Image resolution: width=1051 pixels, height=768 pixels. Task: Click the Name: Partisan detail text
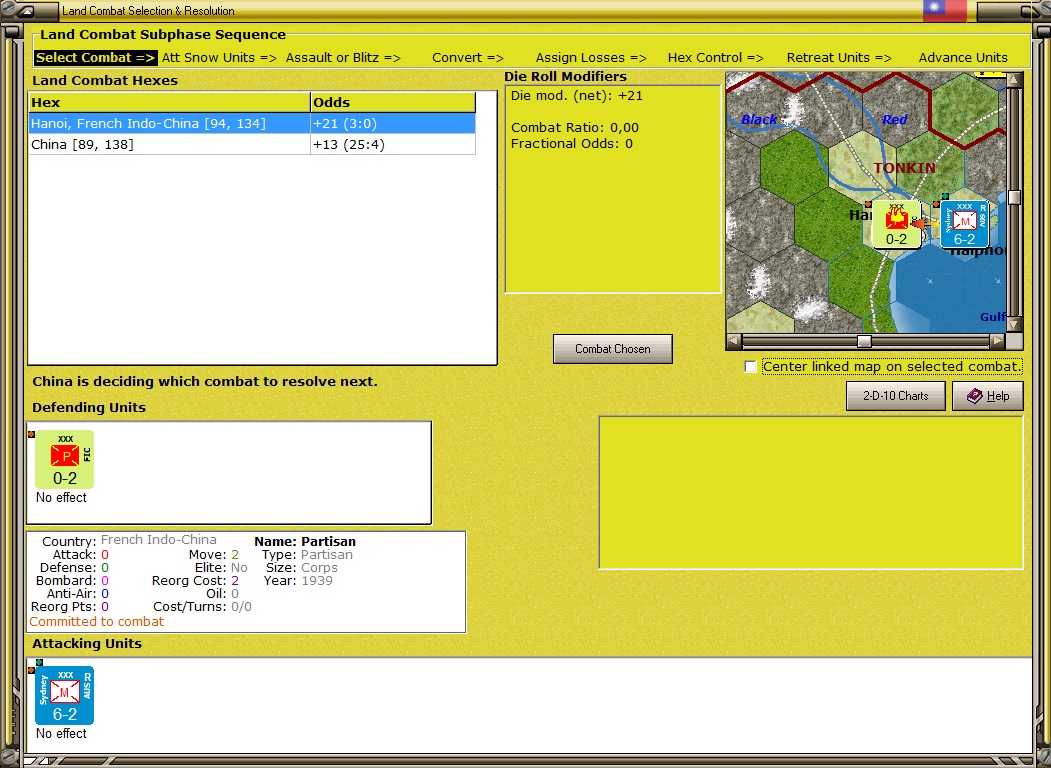pyautogui.click(x=305, y=541)
